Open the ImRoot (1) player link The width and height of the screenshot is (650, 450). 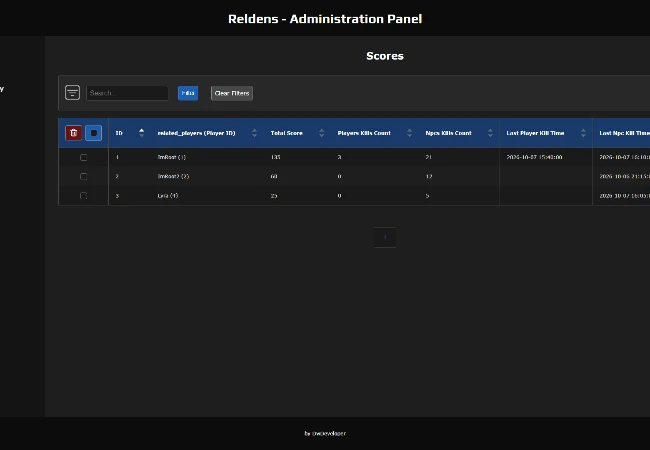[x=172, y=157]
